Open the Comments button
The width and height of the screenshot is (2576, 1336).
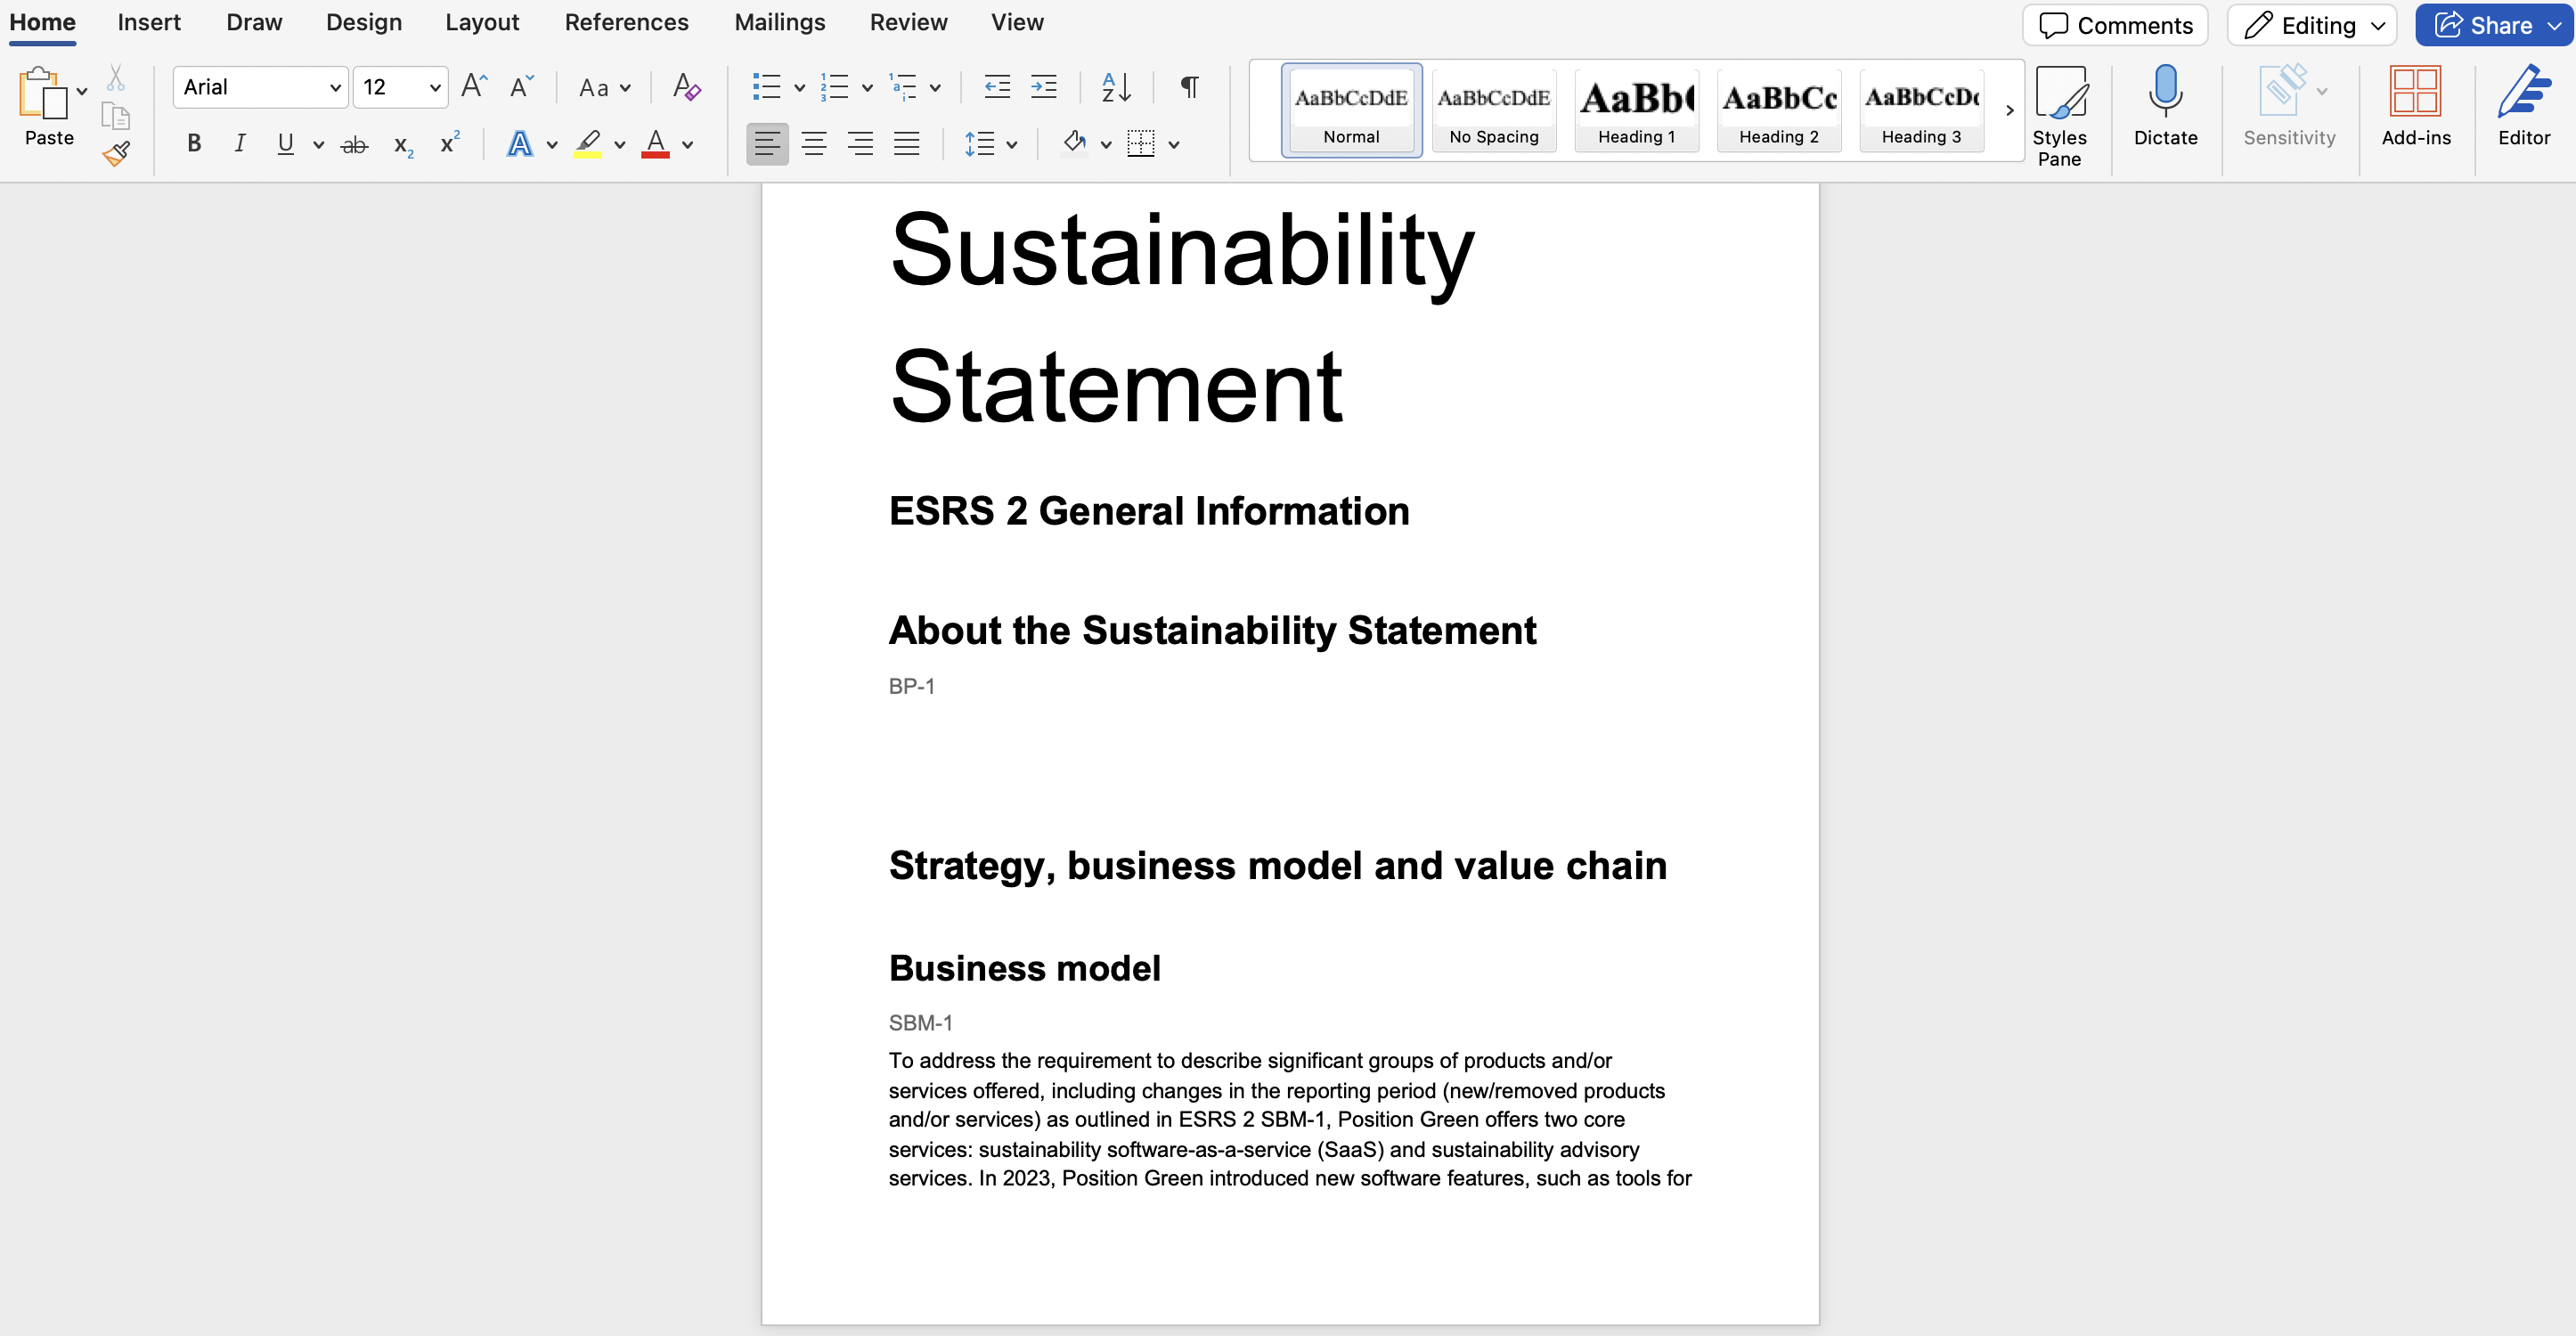point(2115,25)
